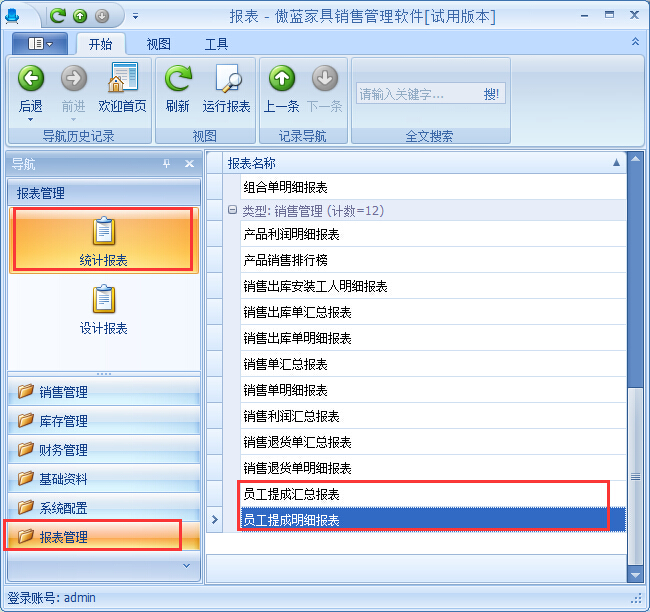Image resolution: width=650 pixels, height=612 pixels.
Task: Click the 后退 (Back) navigation icon
Action: (31, 80)
